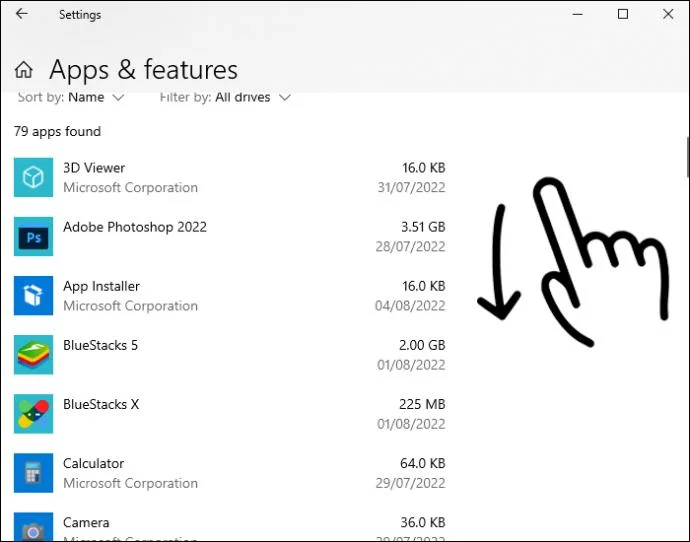Click the BlueStacks X icon
Image resolution: width=690 pixels, height=542 pixels.
[33, 414]
